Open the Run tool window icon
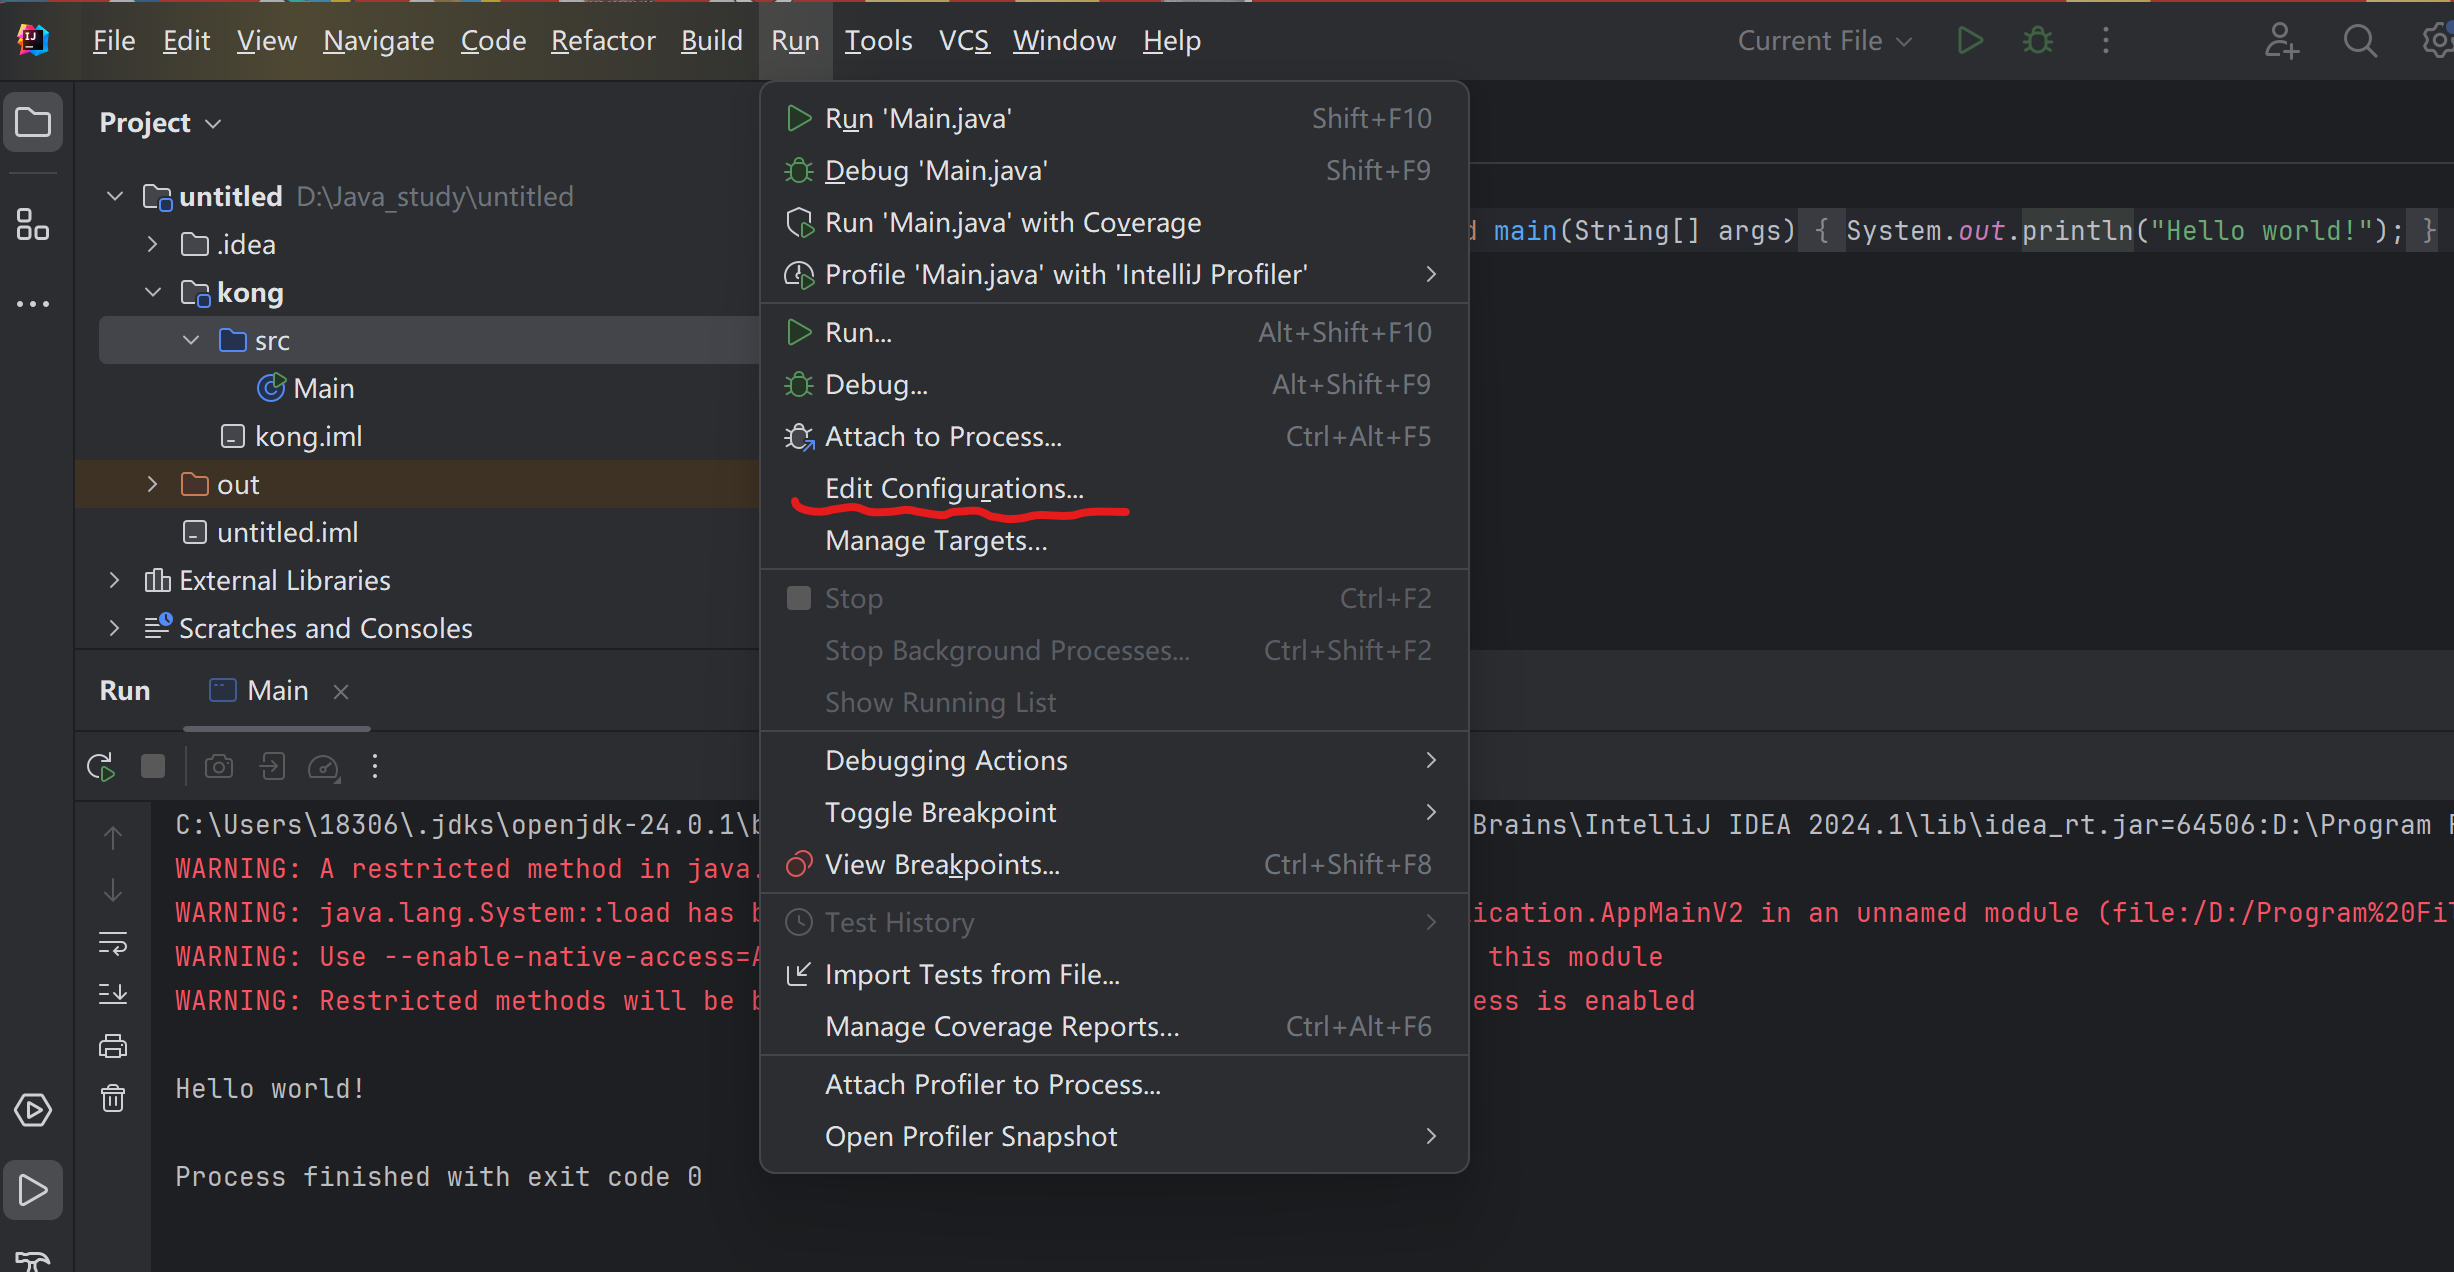Image resolution: width=2454 pixels, height=1272 pixels. (x=33, y=1190)
